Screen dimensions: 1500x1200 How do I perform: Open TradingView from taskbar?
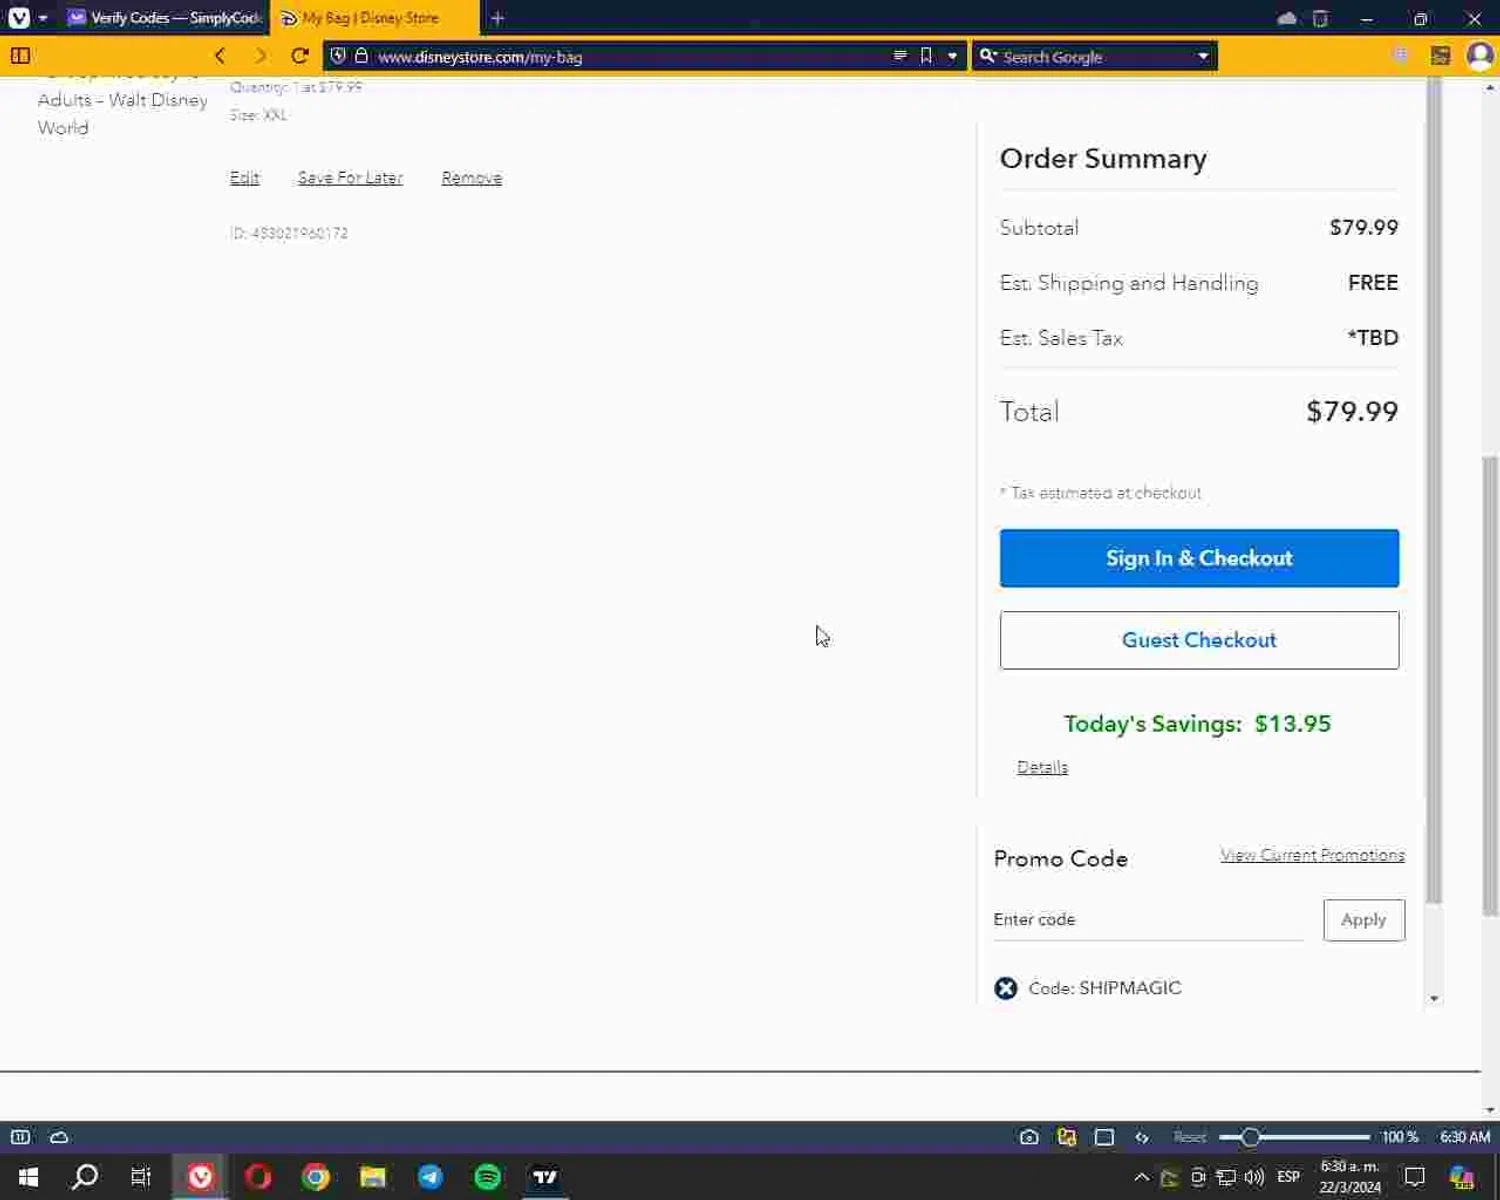pyautogui.click(x=545, y=1177)
